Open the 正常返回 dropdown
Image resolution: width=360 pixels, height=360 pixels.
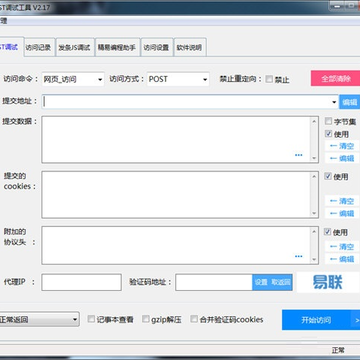point(39,320)
